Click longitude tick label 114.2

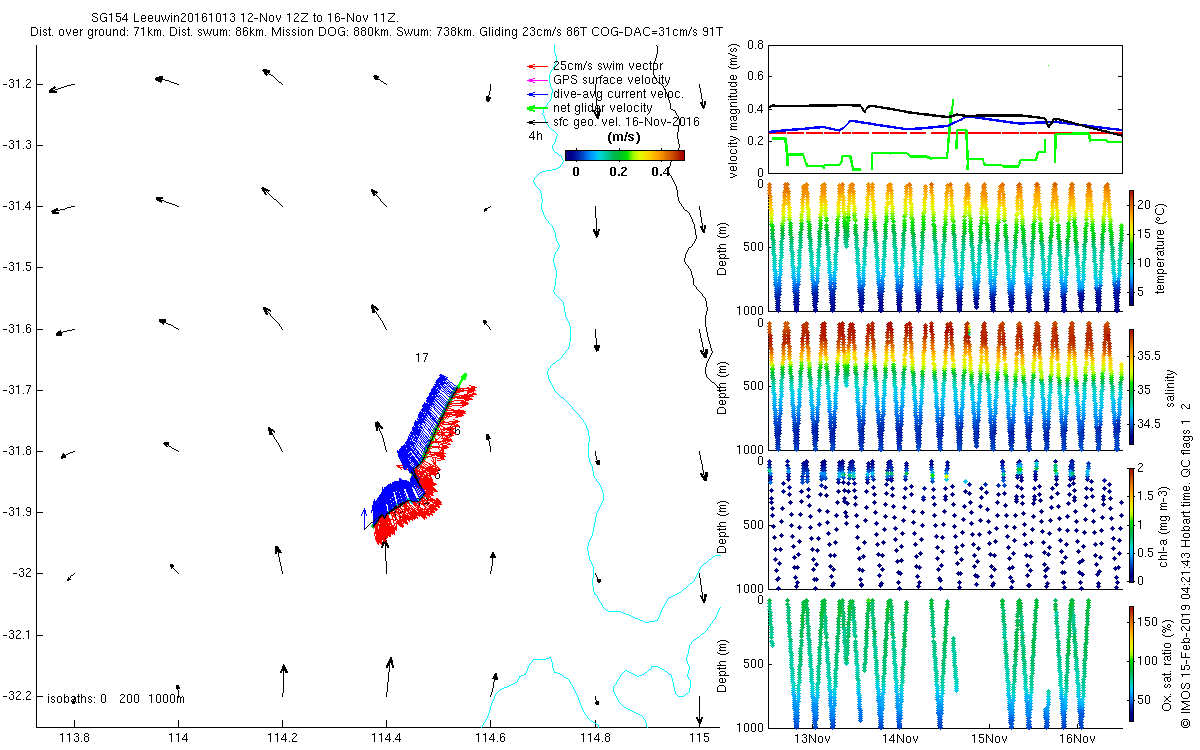pyautogui.click(x=282, y=739)
